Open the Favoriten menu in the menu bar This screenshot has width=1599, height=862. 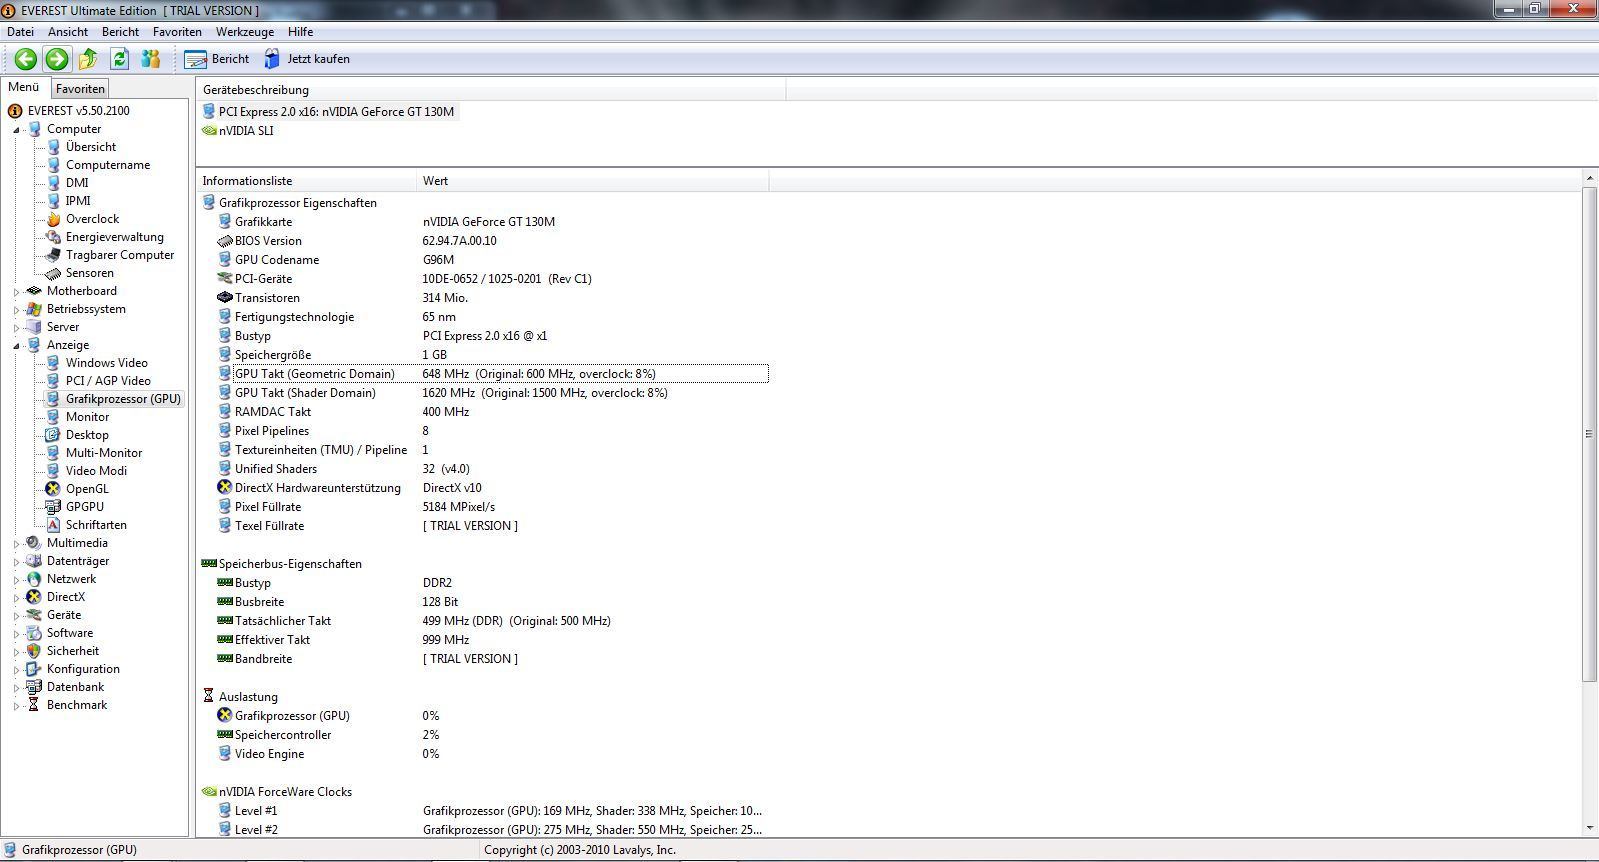[x=177, y=32]
